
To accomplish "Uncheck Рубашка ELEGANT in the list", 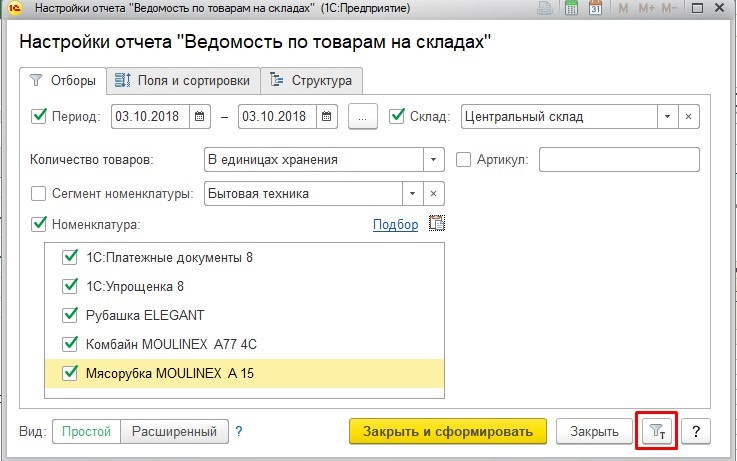I will click(69, 315).
